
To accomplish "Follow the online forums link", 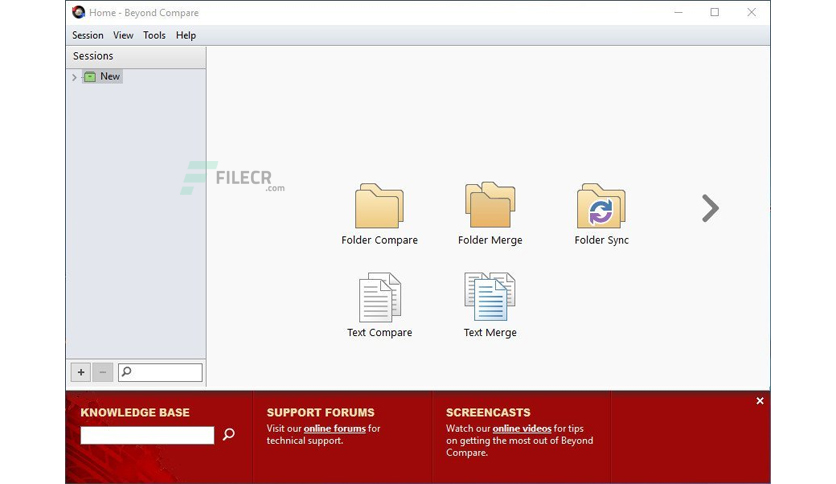I will 335,429.
